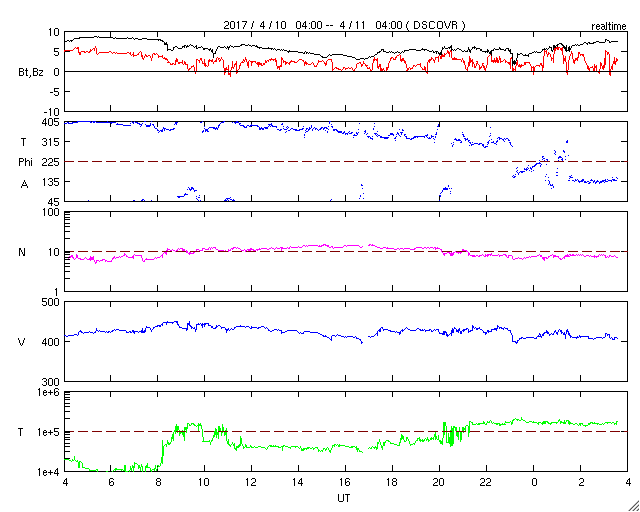Screen dimensions: 640x512
Task: Click the 'V' velocity axis label
Action: pos(22,342)
